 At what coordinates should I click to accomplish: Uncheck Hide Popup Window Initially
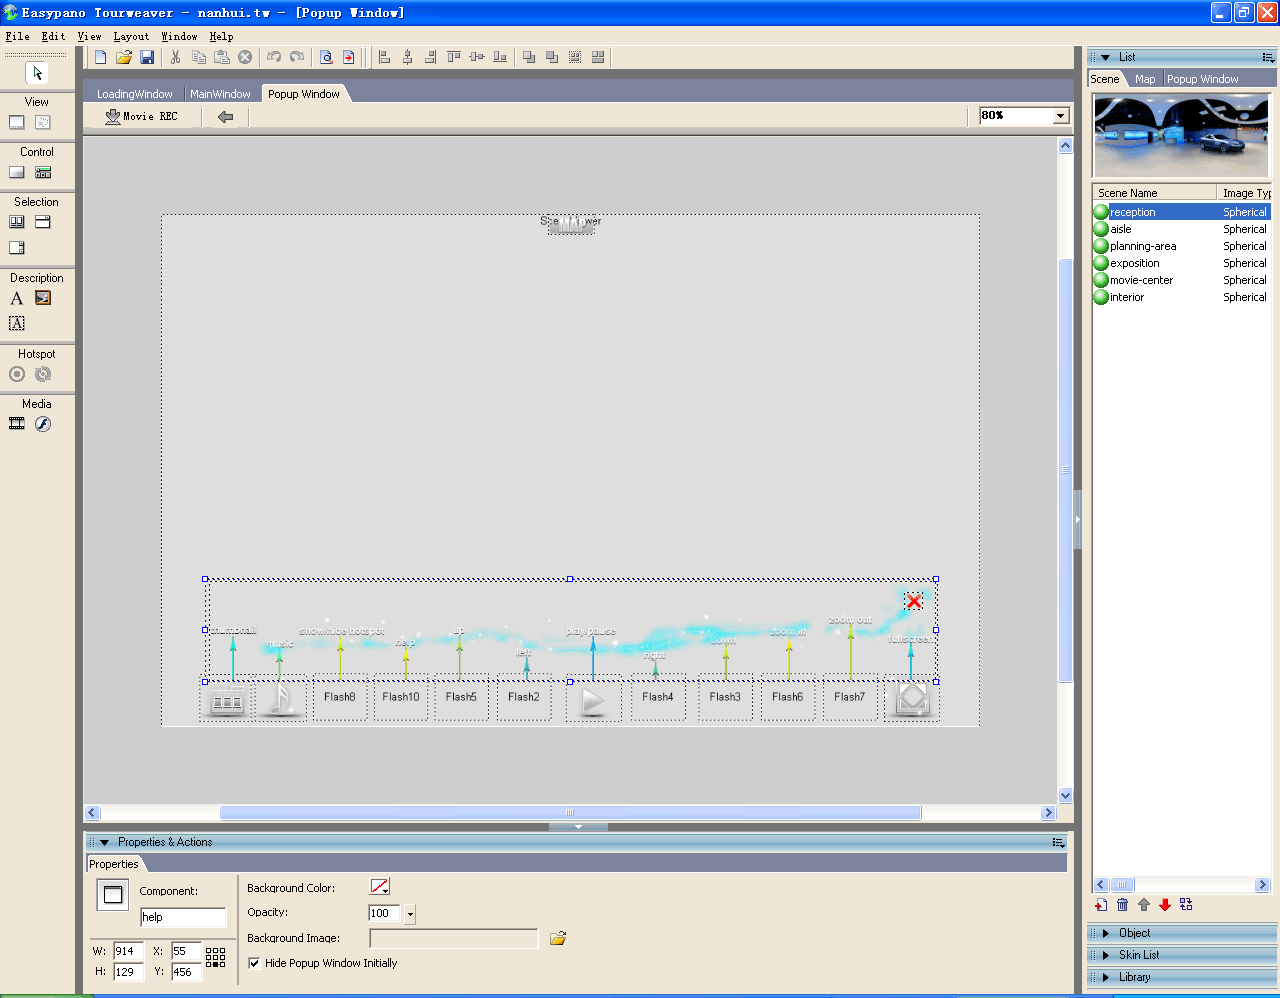[254, 963]
